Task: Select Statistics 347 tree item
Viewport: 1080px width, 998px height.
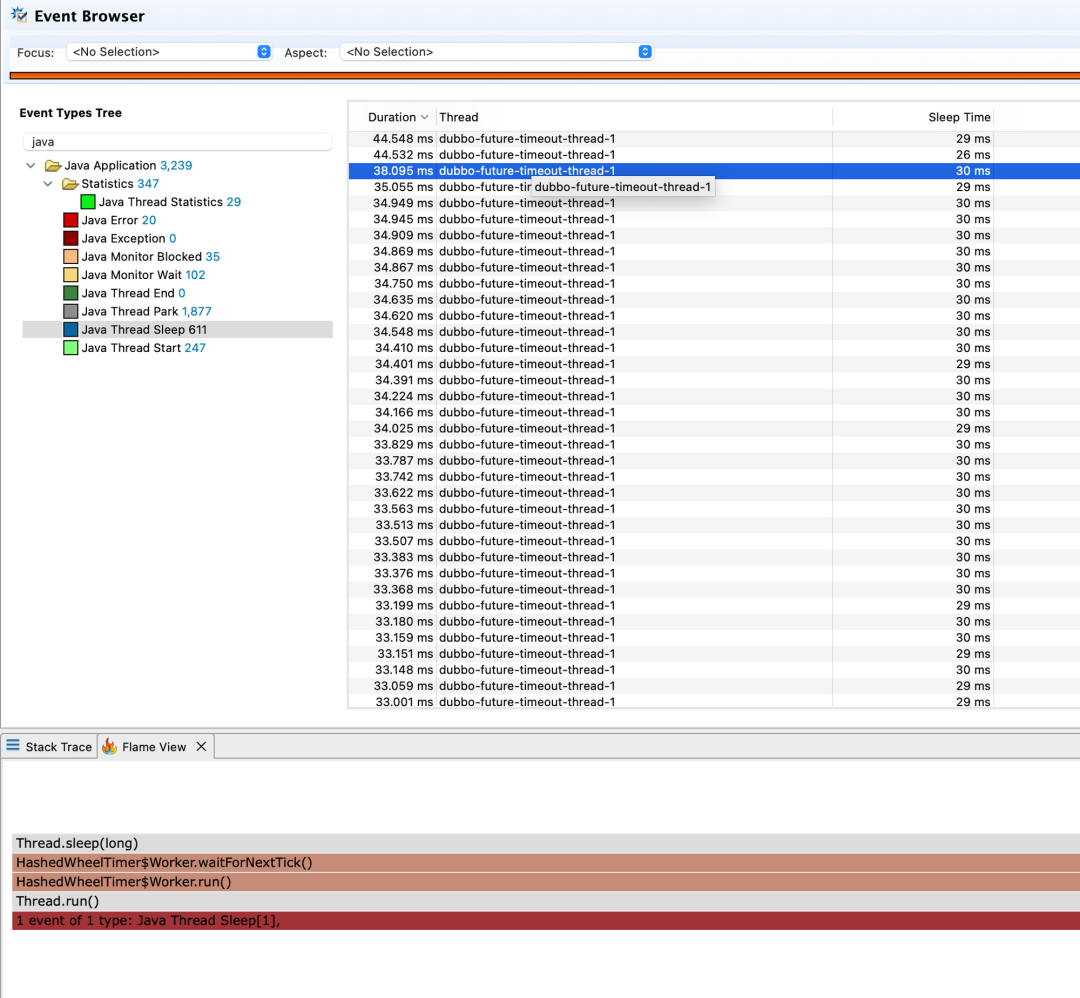Action: pos(120,184)
